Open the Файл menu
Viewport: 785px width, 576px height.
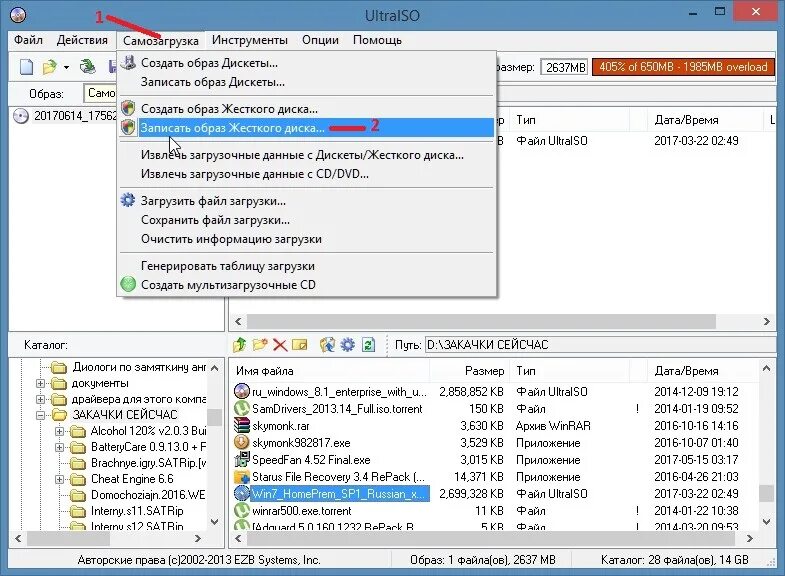point(28,40)
